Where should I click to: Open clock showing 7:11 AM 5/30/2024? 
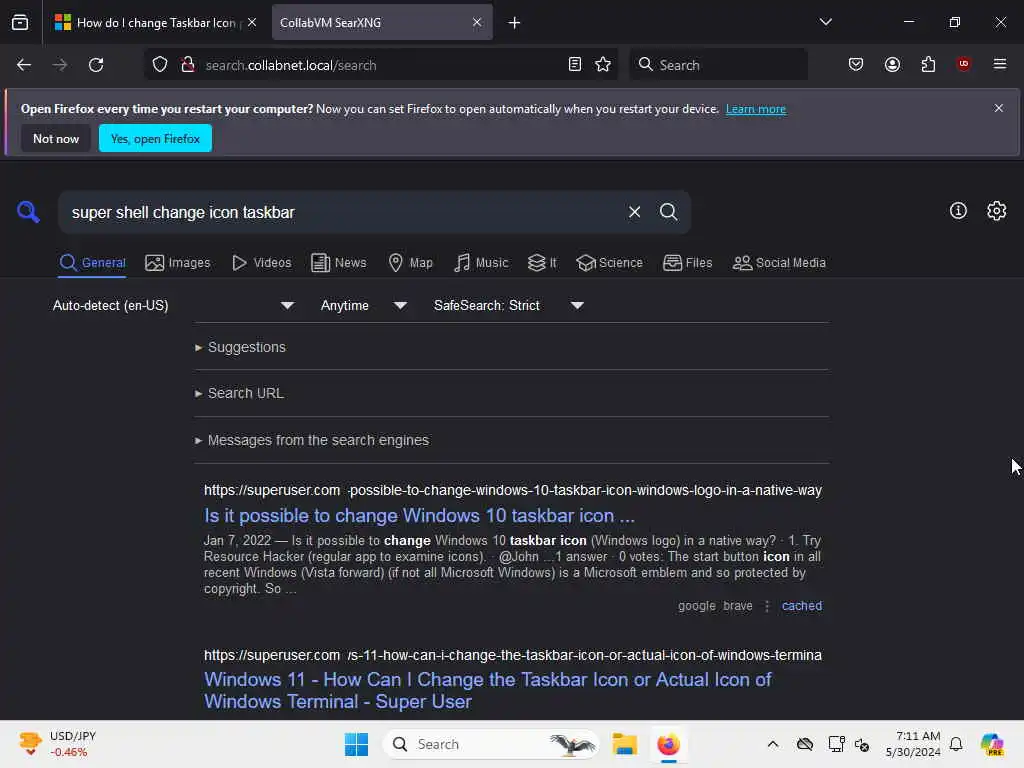pos(913,744)
